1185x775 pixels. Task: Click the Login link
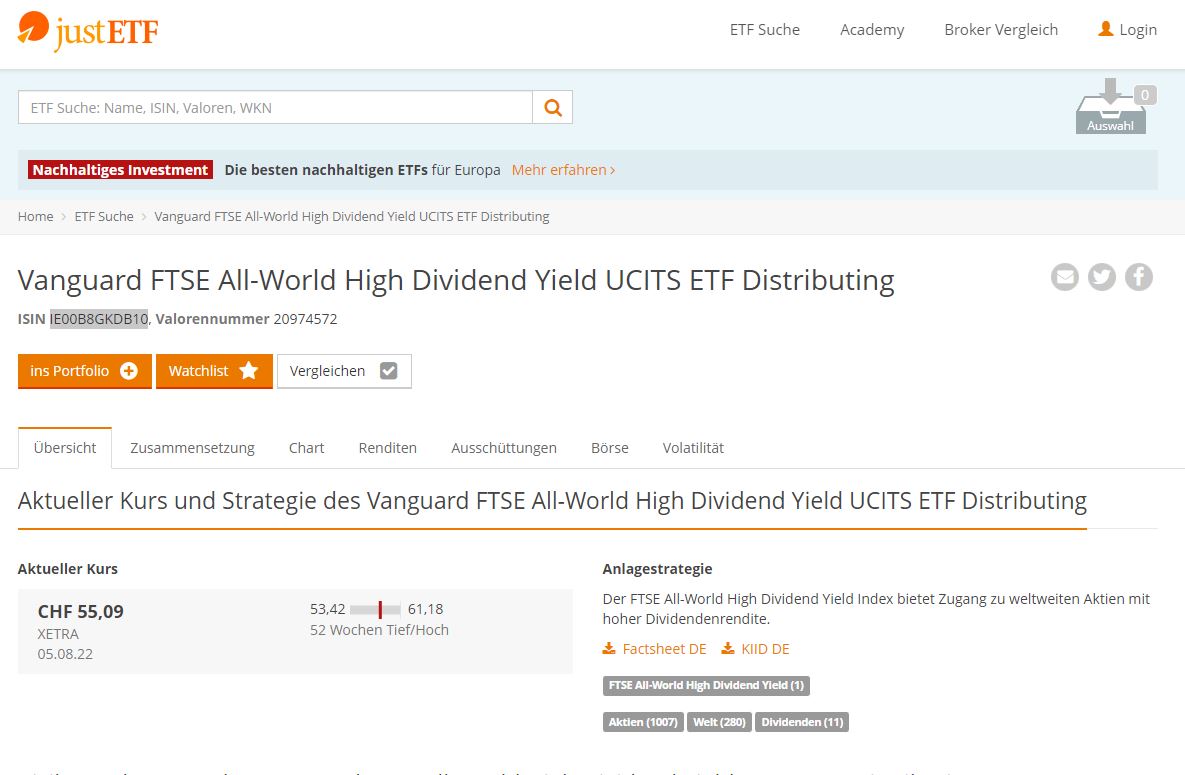click(x=1138, y=29)
